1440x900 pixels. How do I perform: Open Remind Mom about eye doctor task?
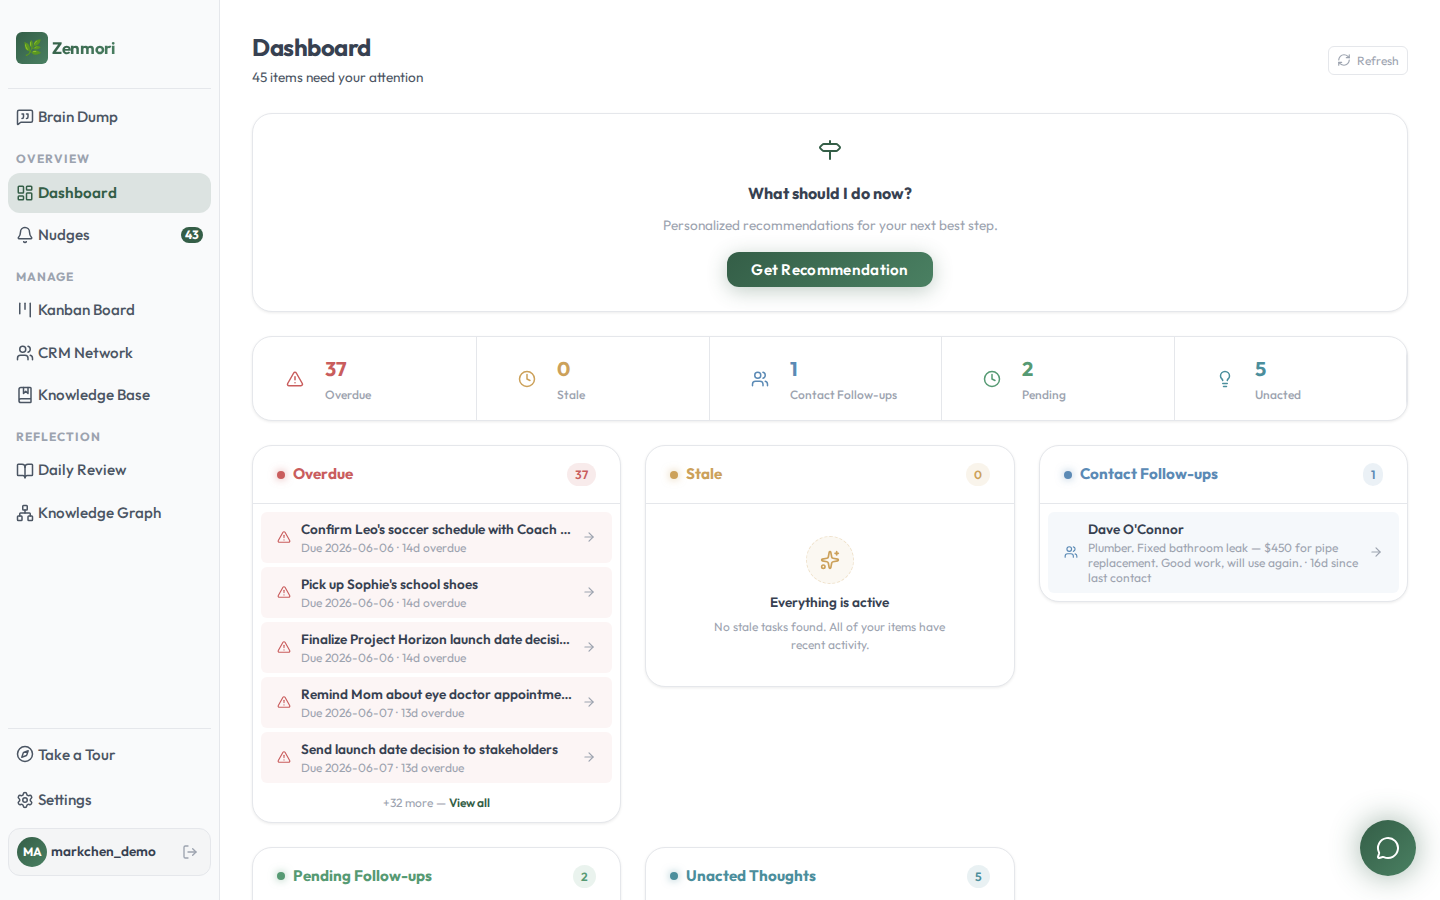point(436,703)
